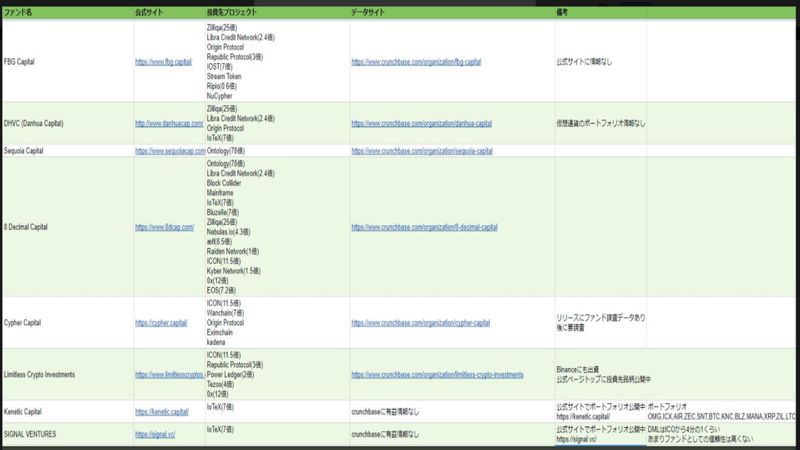Select the 投資先プロジェクト header cell
The height and width of the screenshot is (450, 800).
[x=234, y=11]
